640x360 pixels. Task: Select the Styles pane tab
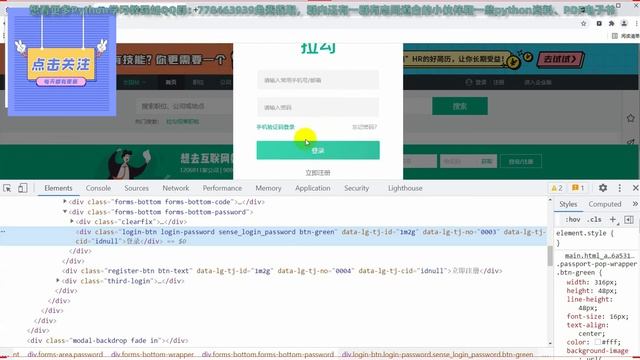pyautogui.click(x=568, y=204)
